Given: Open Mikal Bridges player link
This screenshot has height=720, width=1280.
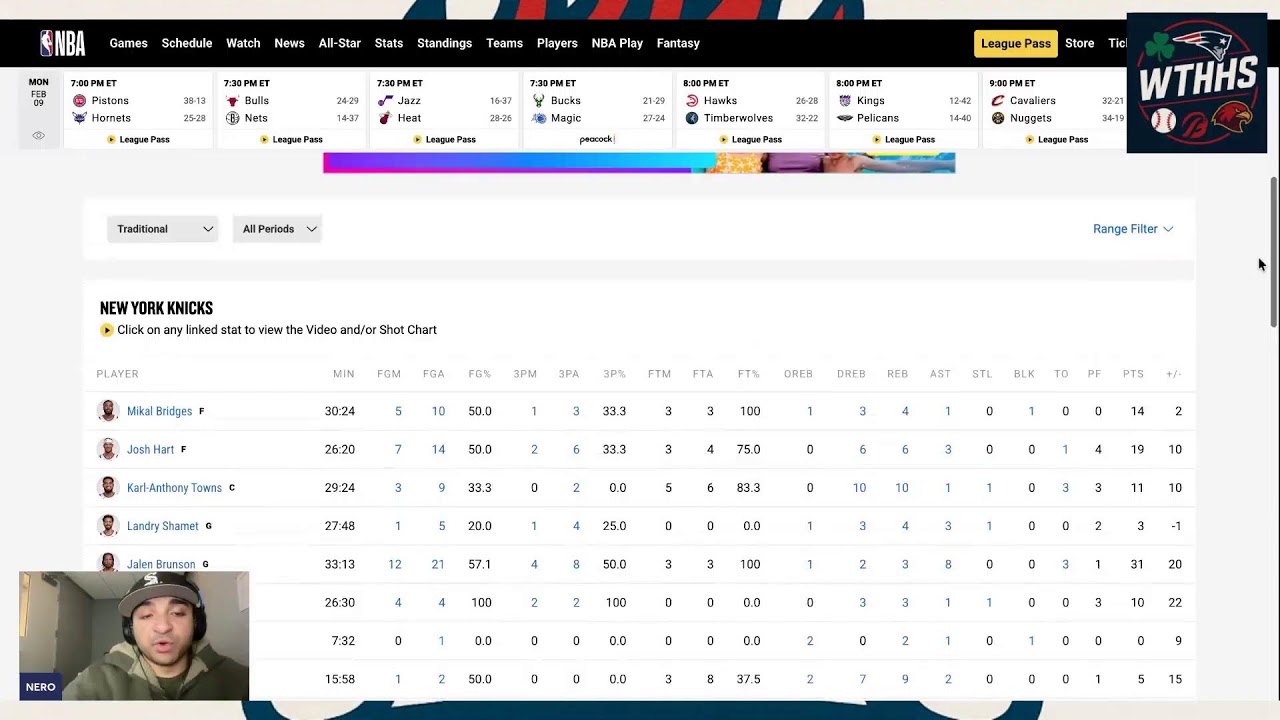Looking at the screenshot, I should [x=159, y=411].
